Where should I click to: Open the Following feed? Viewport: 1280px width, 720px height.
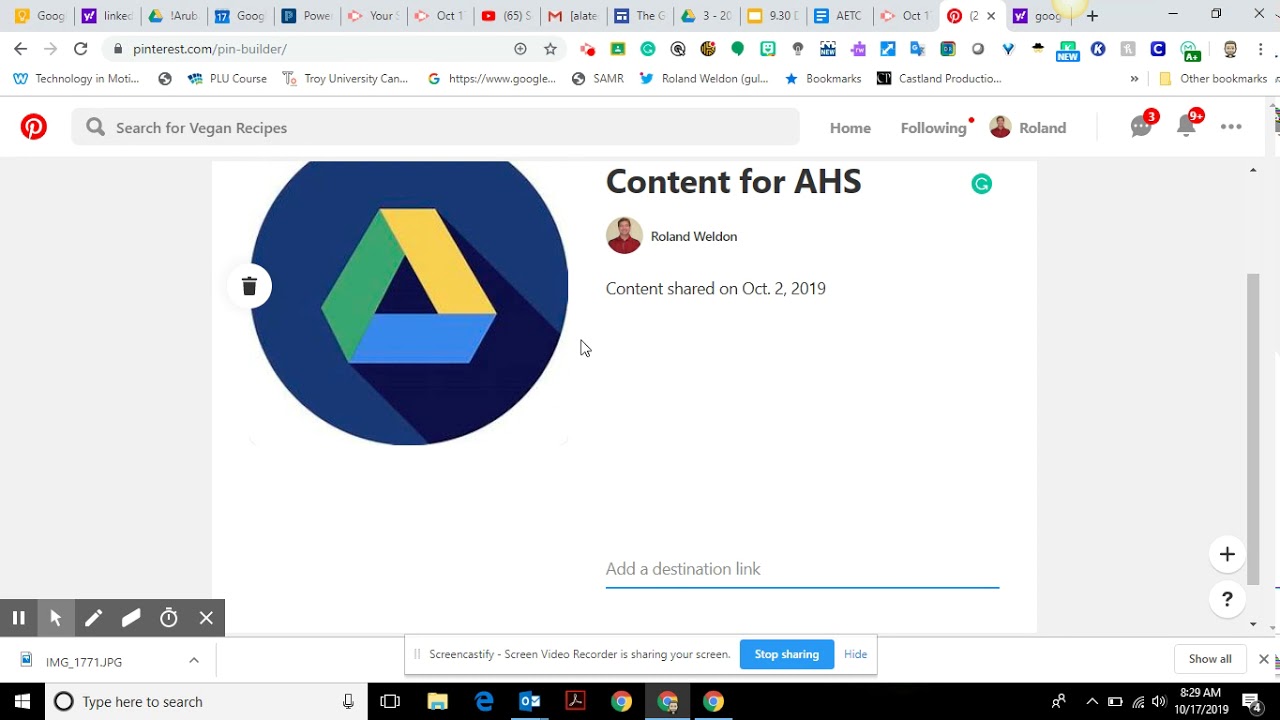[933, 128]
